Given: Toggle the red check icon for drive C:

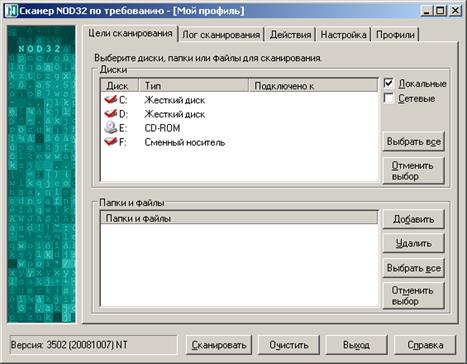Looking at the screenshot, I should pyautogui.click(x=110, y=99).
